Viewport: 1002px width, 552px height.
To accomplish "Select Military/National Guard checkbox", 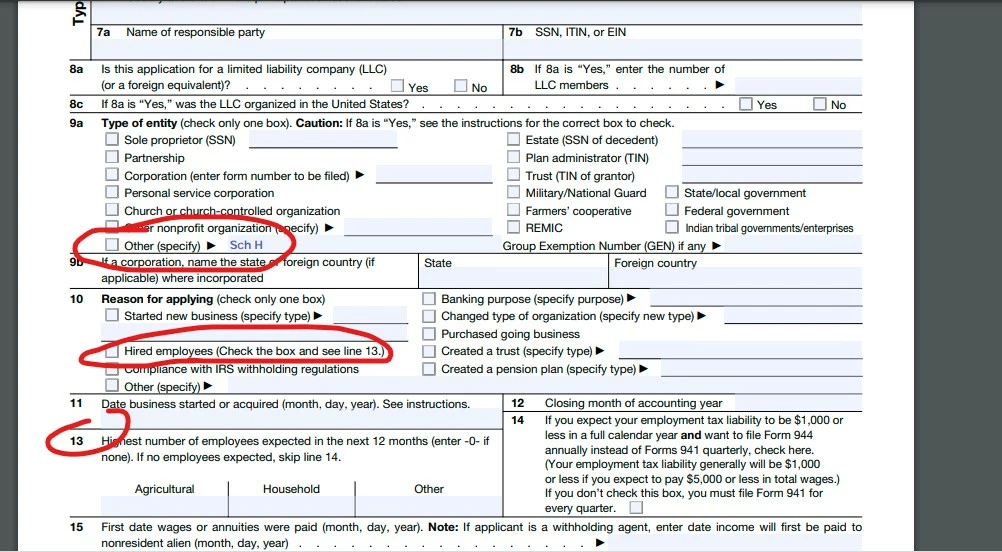I will tap(514, 192).
